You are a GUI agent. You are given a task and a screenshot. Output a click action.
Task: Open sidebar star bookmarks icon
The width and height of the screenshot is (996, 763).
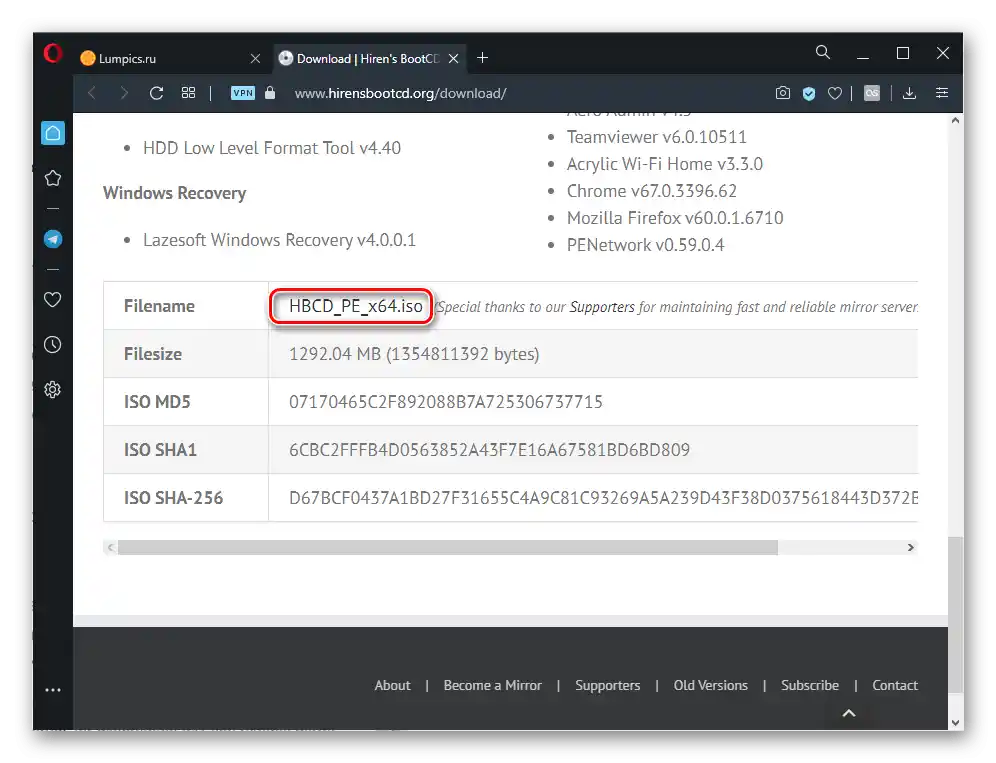tap(53, 179)
